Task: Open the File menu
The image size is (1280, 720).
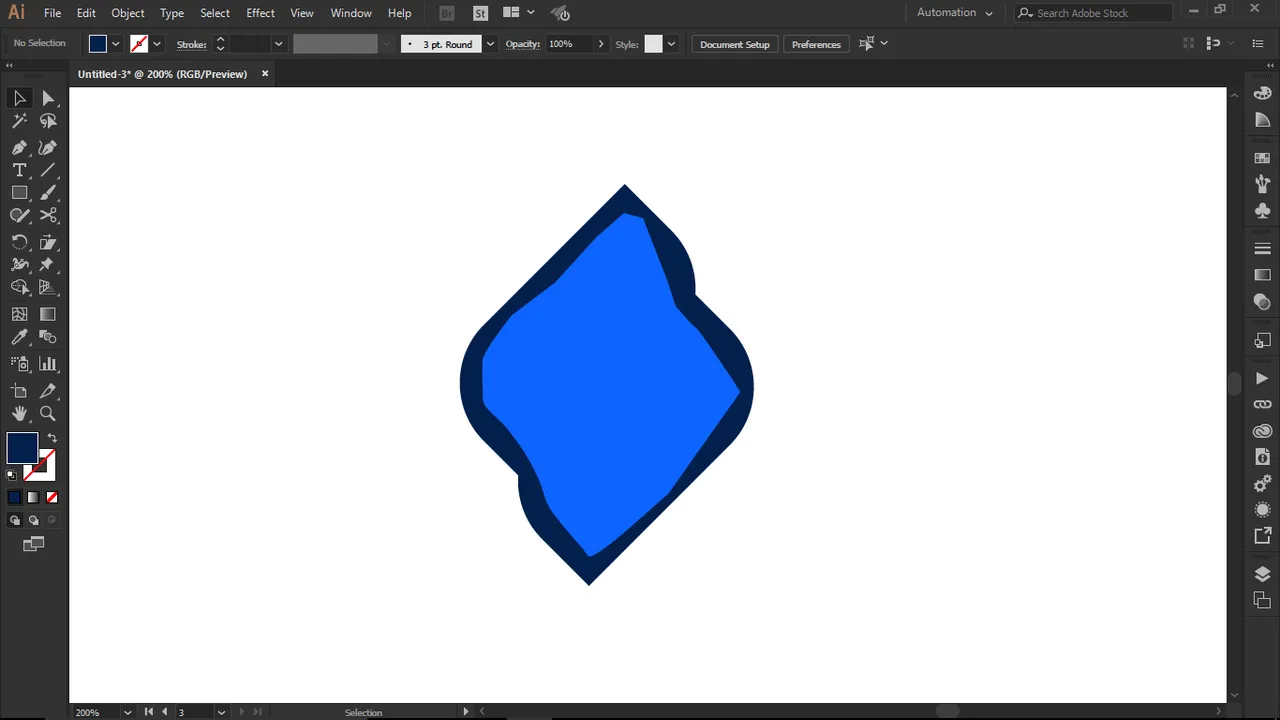Action: click(x=52, y=13)
